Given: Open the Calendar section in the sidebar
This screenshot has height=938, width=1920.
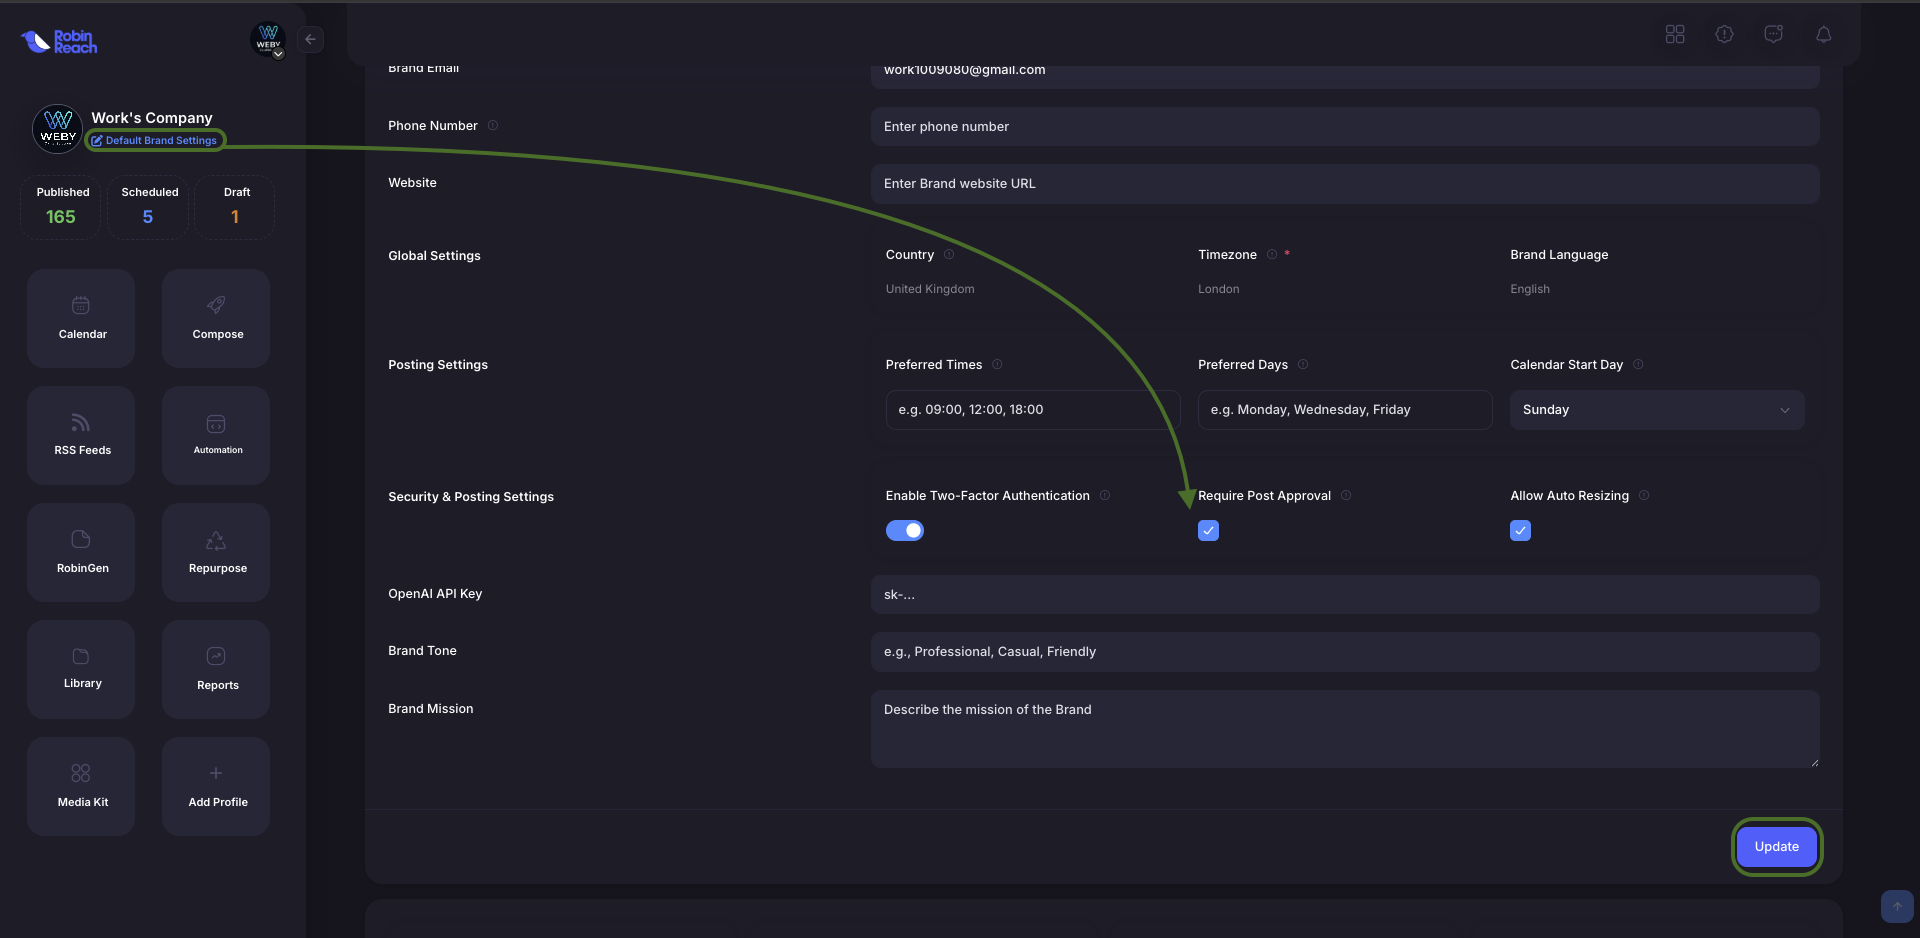Looking at the screenshot, I should click(x=81, y=318).
